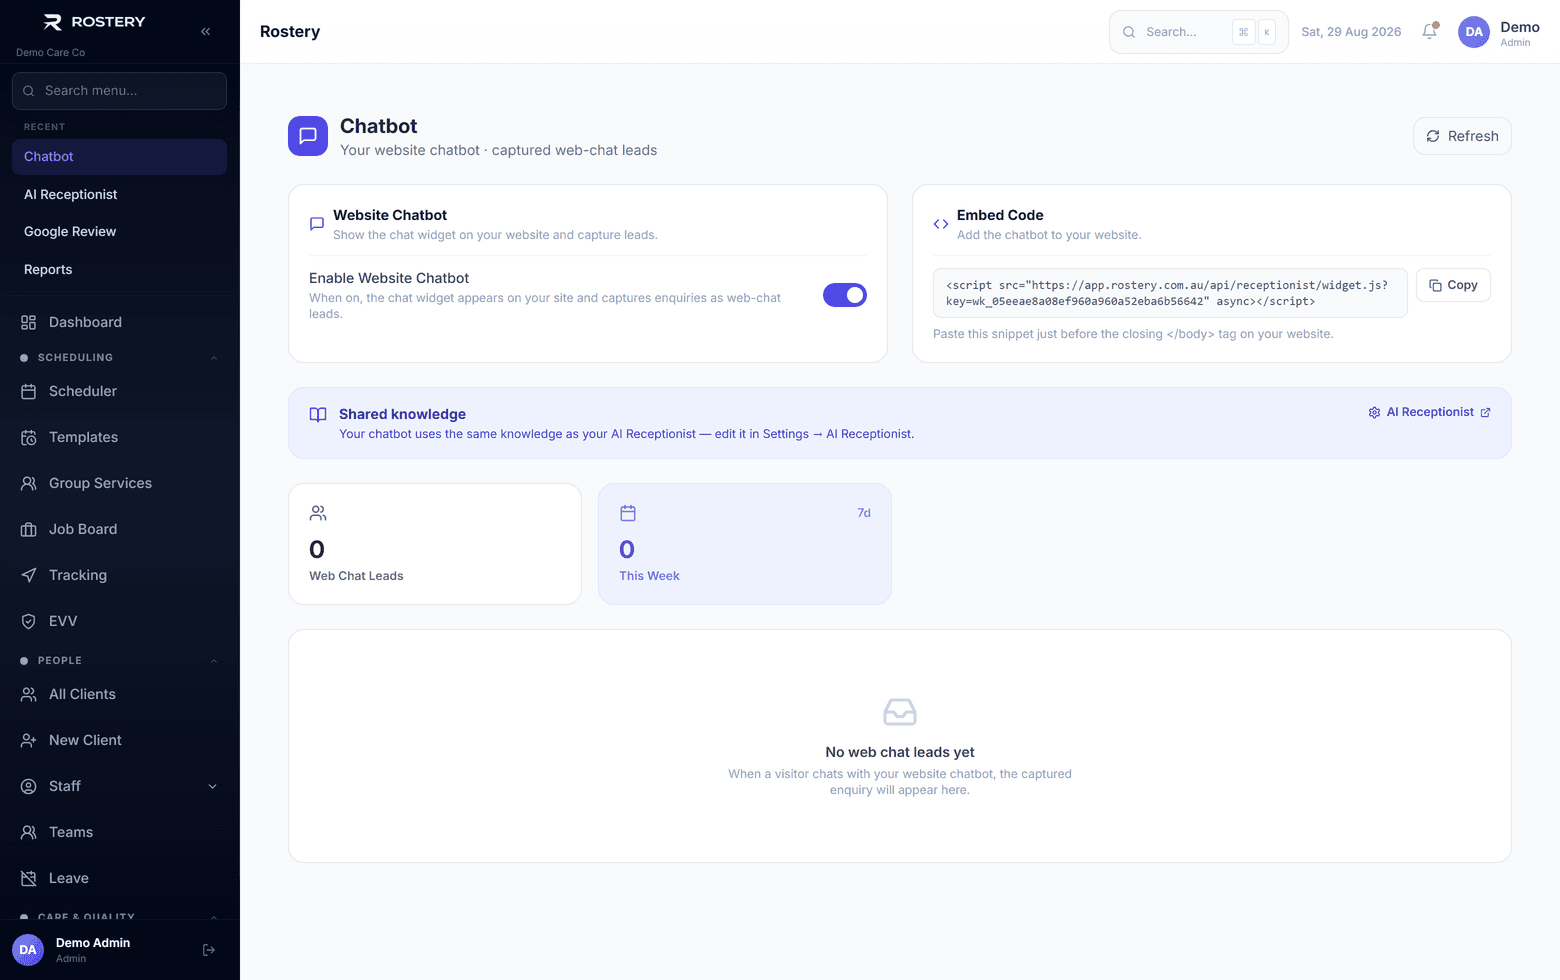Image resolution: width=1560 pixels, height=980 pixels.
Task: Click the Leave calendar-off icon
Action: (29, 878)
